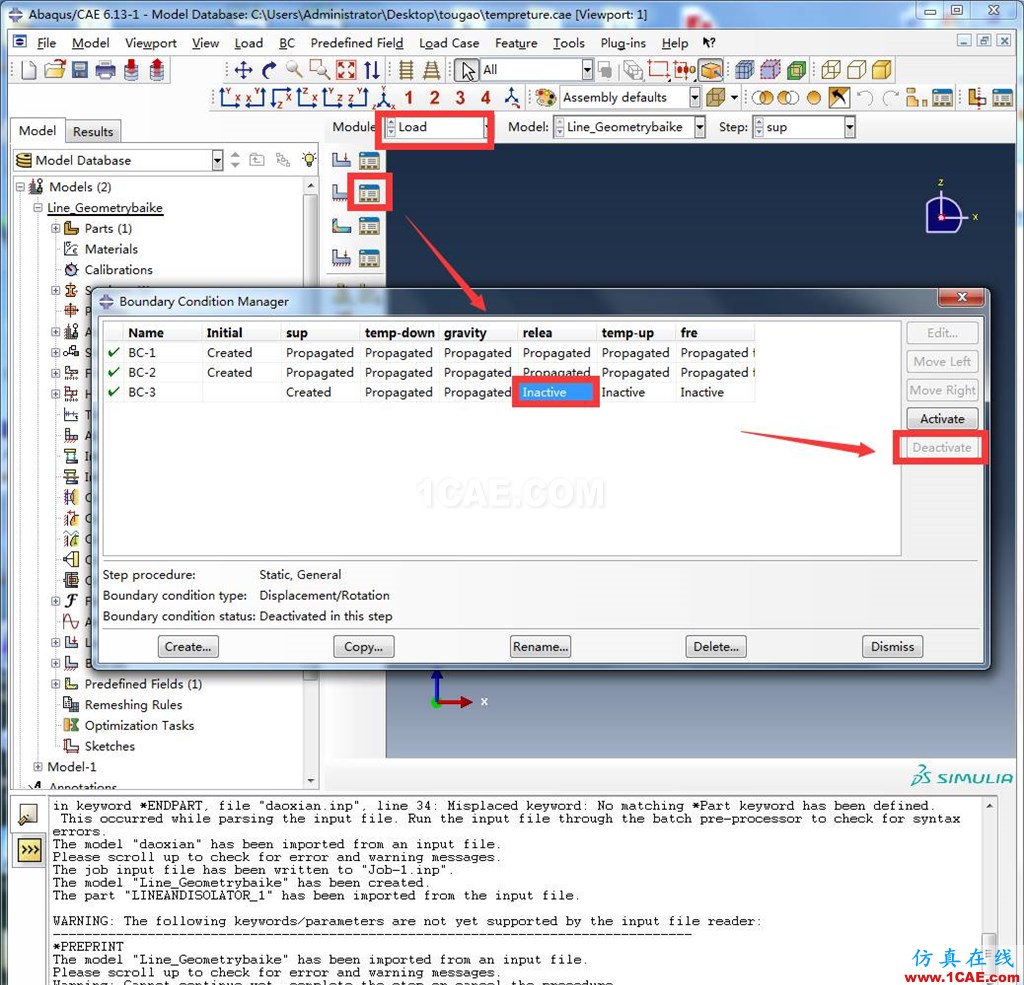Expand the Model-1 tree node

tap(38, 767)
